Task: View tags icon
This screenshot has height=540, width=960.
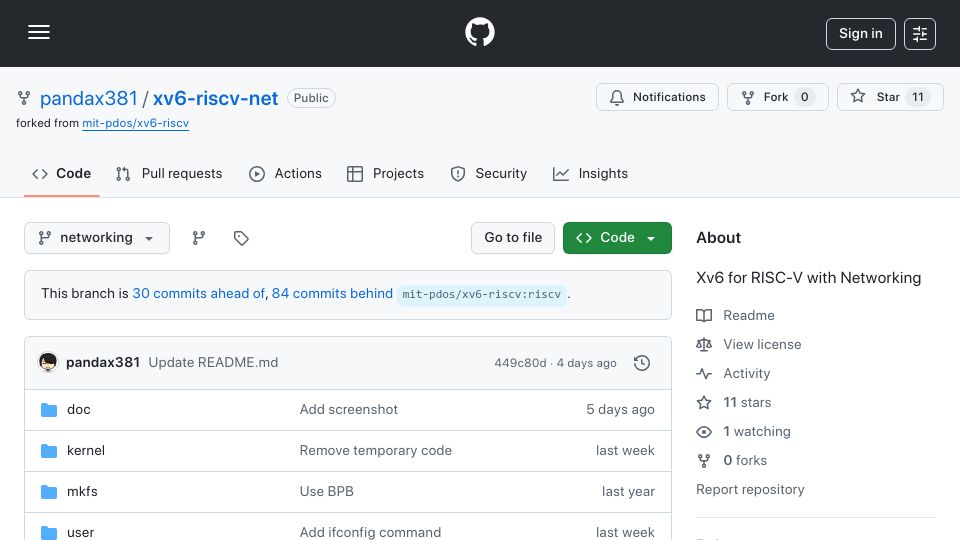Action: point(241,238)
